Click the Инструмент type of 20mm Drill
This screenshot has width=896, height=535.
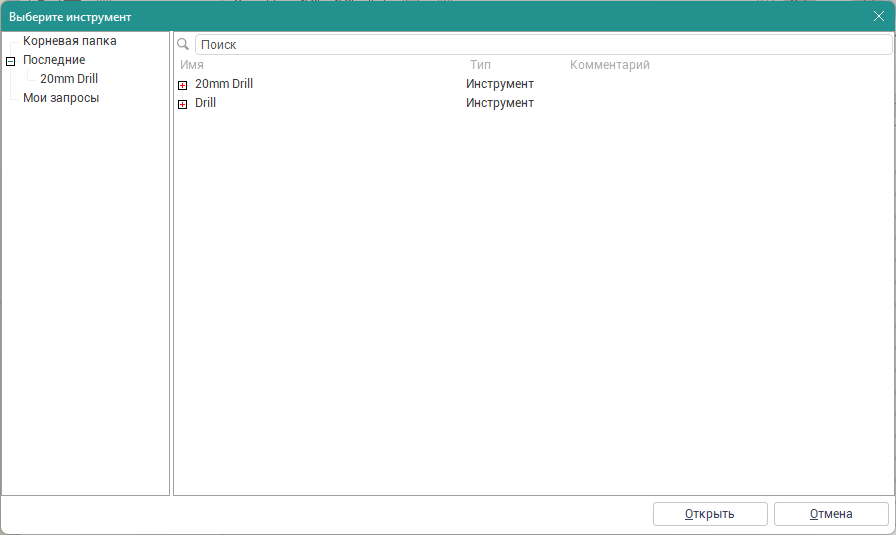point(499,84)
